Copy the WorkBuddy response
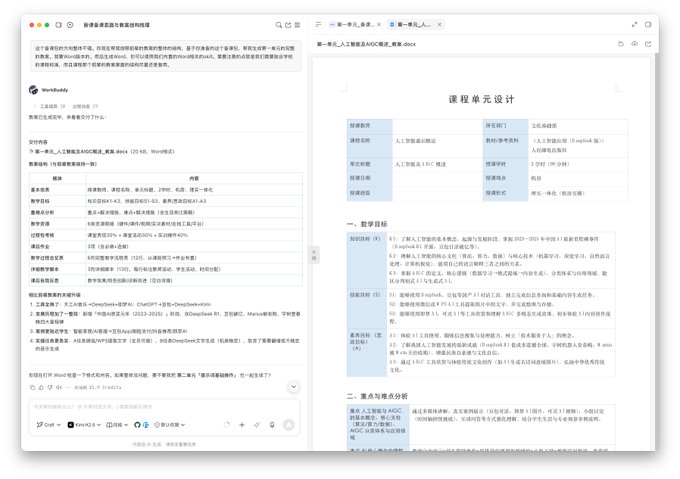 33,388
